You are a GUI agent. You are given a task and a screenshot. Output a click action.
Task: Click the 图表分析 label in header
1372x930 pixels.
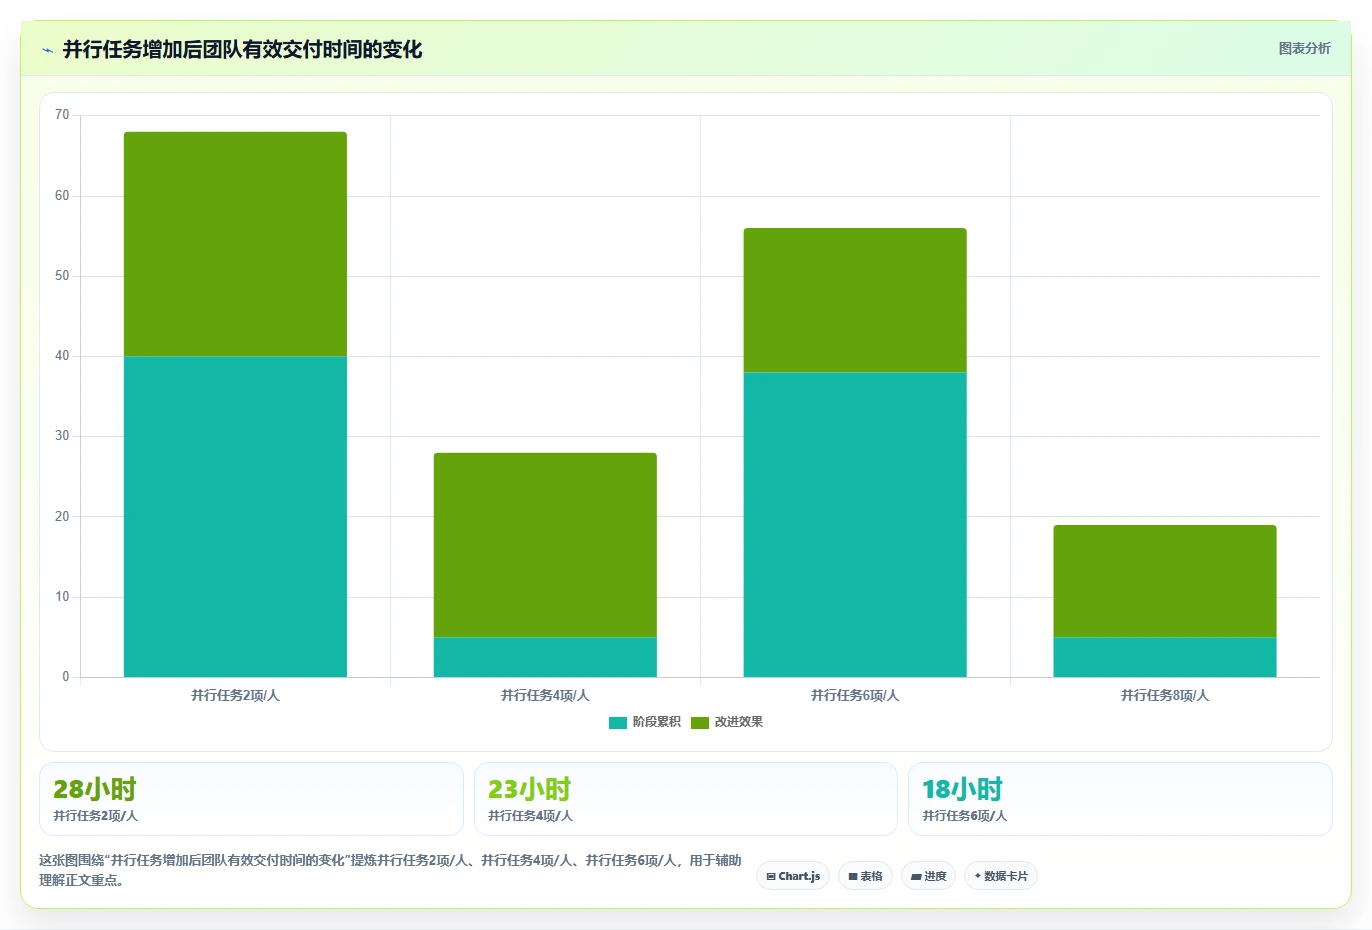pos(1304,48)
